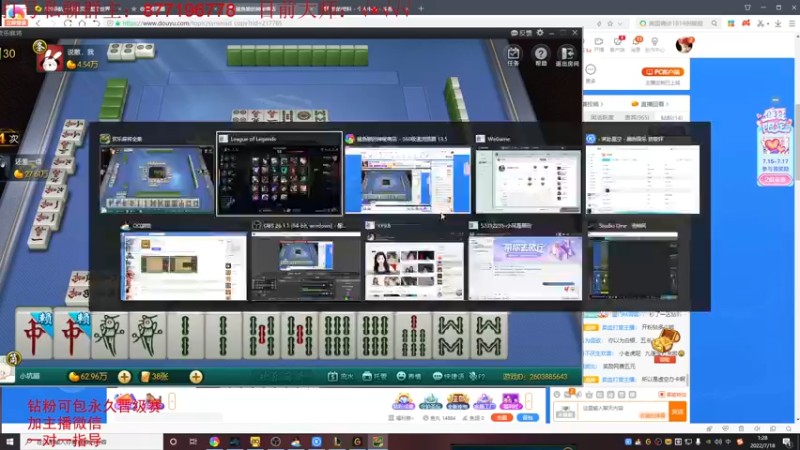Click 托管 auto-play in game bottom bar
The image size is (800, 450).
click(374, 377)
